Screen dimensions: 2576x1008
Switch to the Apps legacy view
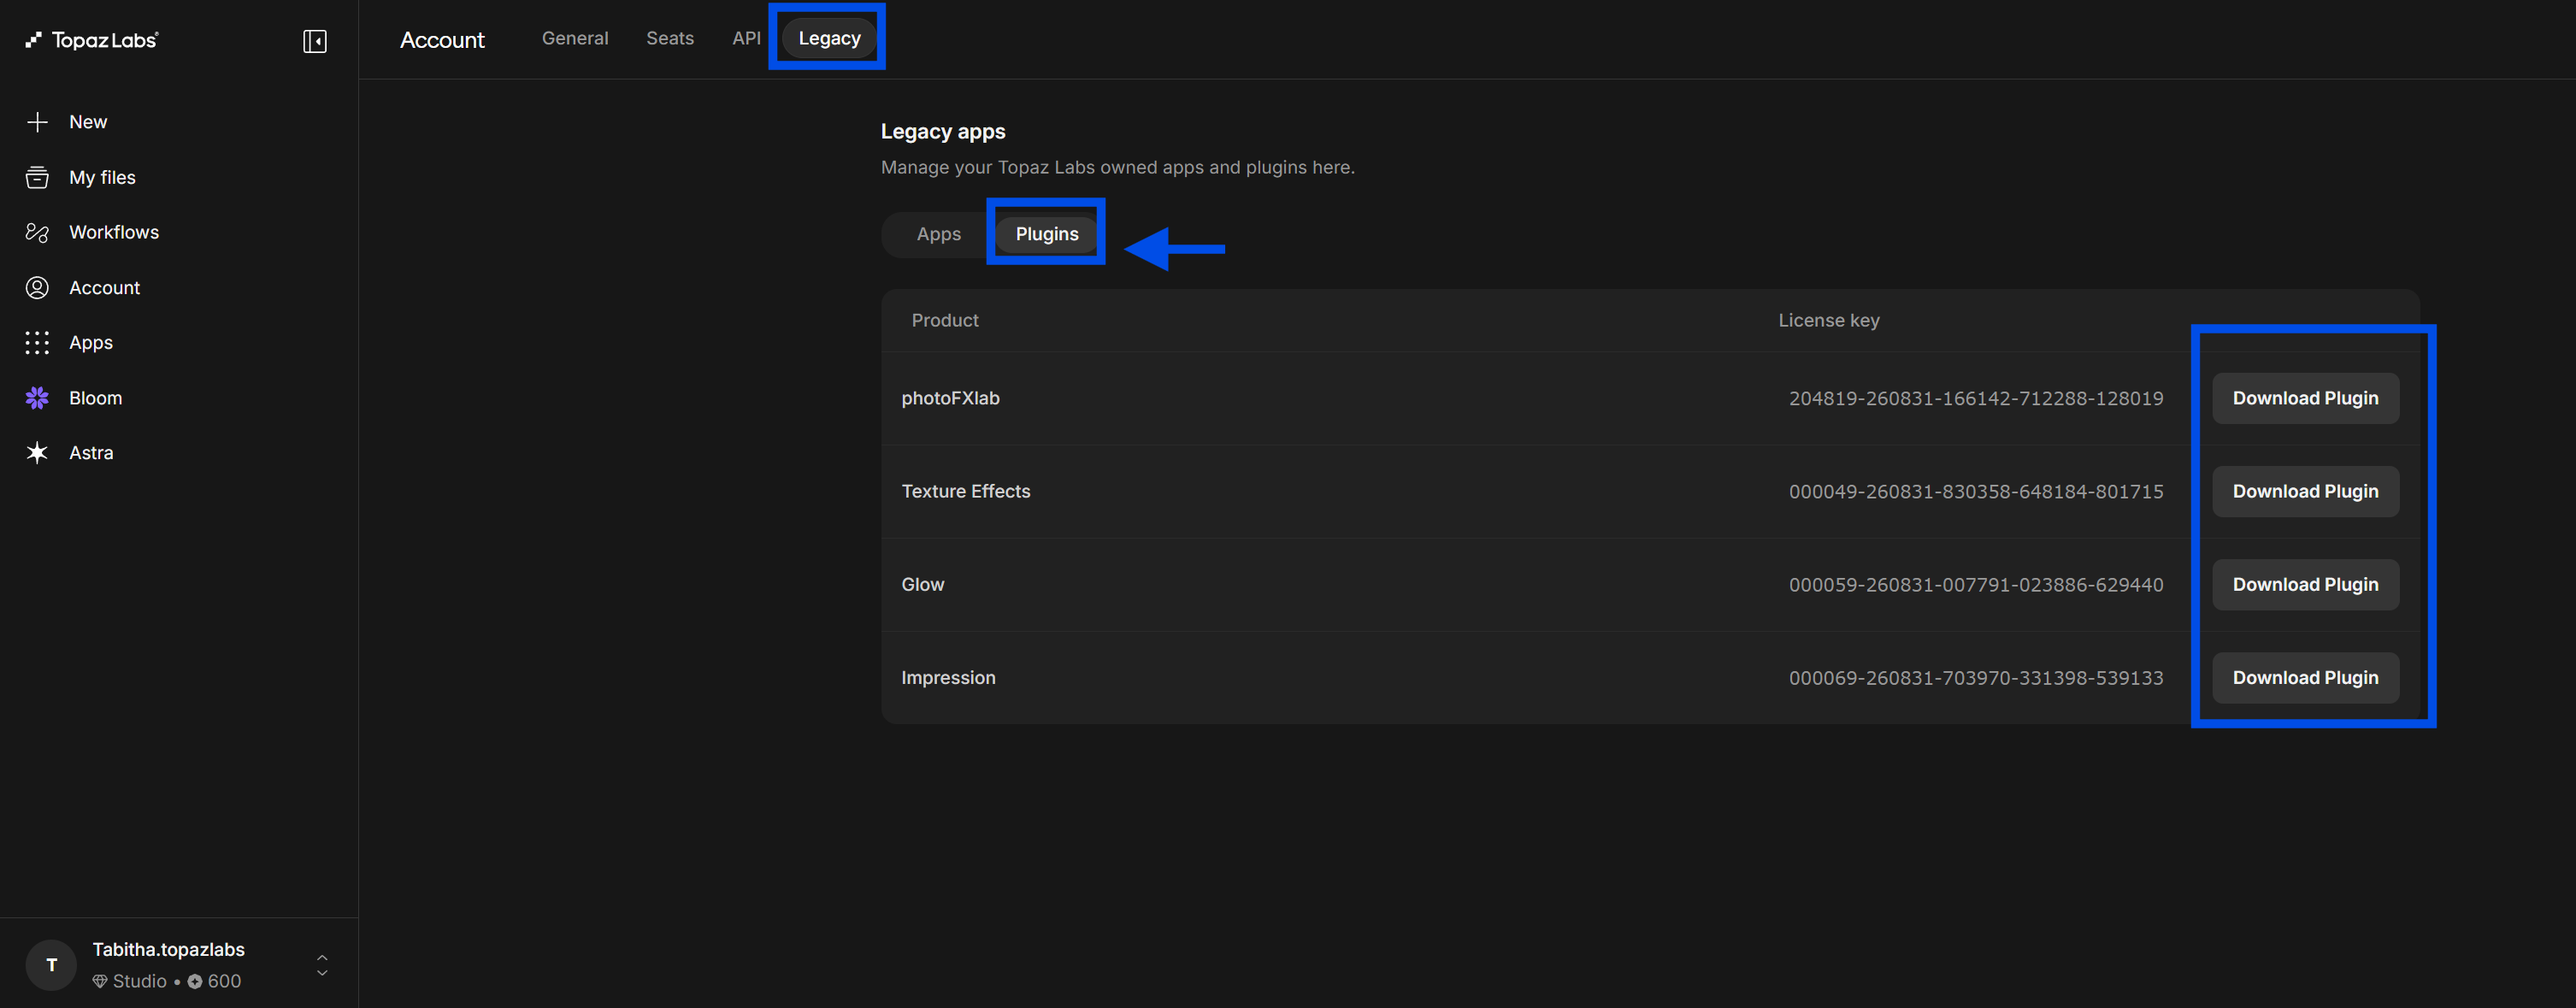(x=939, y=234)
